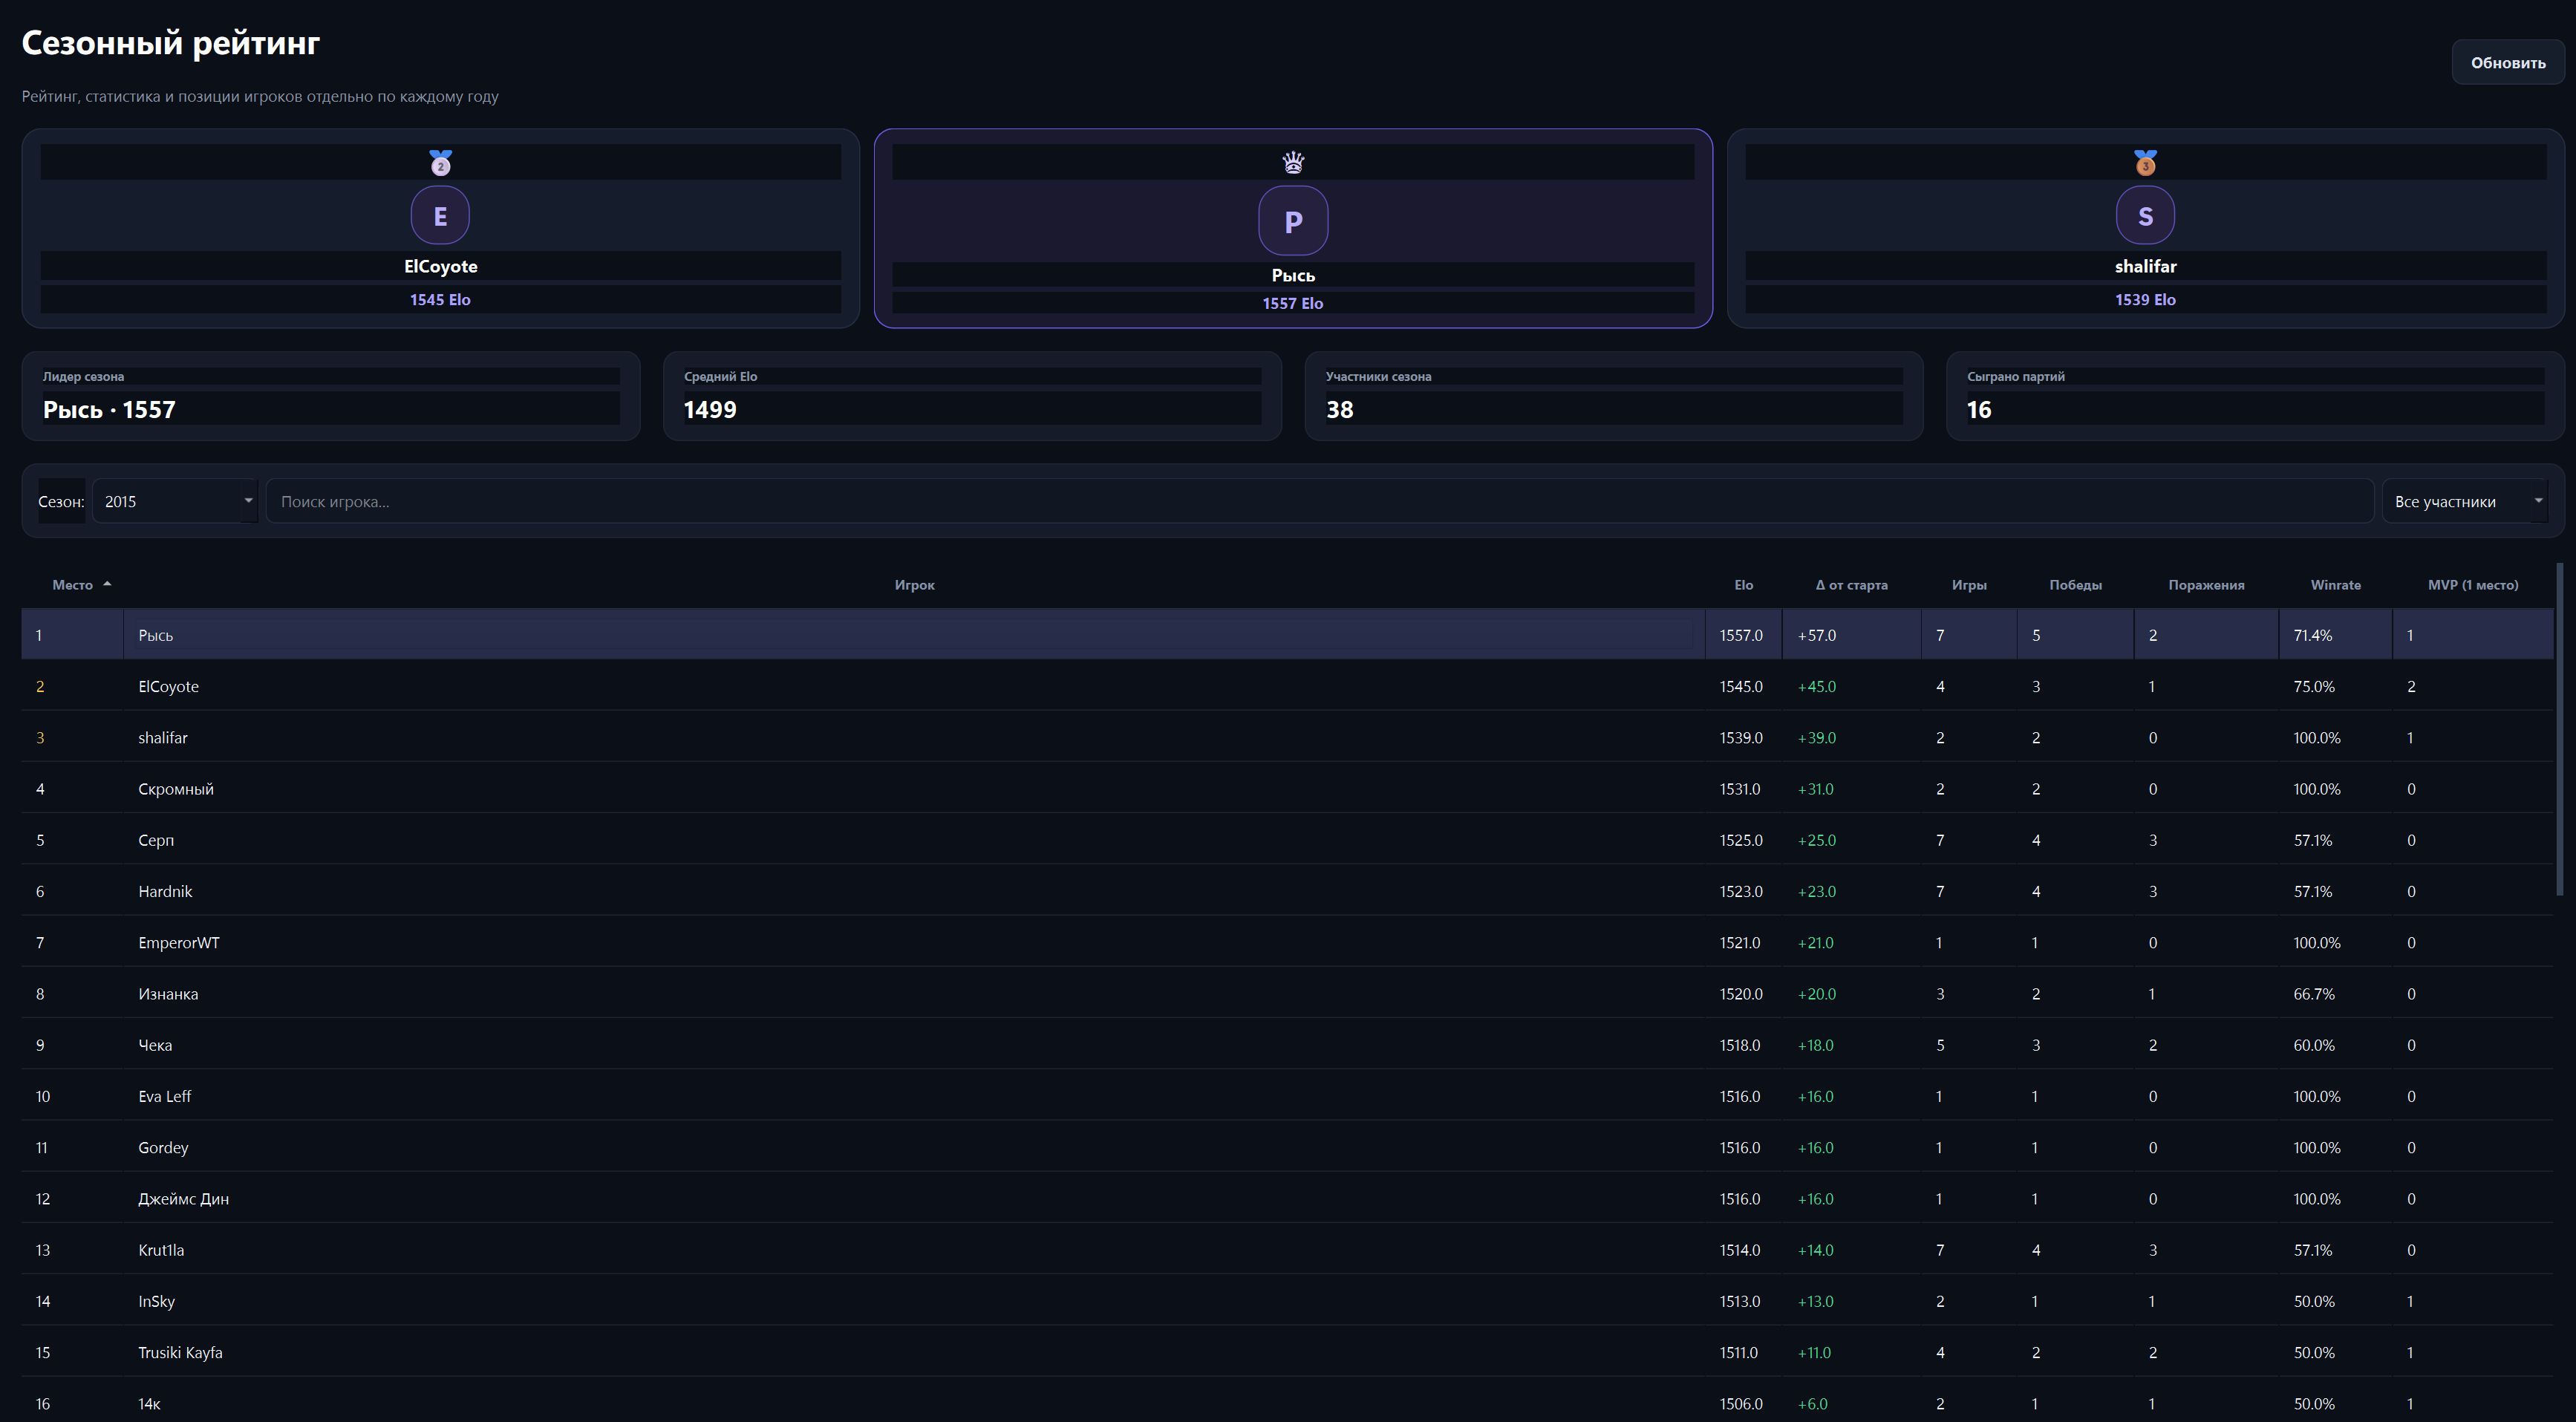This screenshot has height=1422, width=2576.
Task: Sort table by Игры column header
Action: point(1969,585)
